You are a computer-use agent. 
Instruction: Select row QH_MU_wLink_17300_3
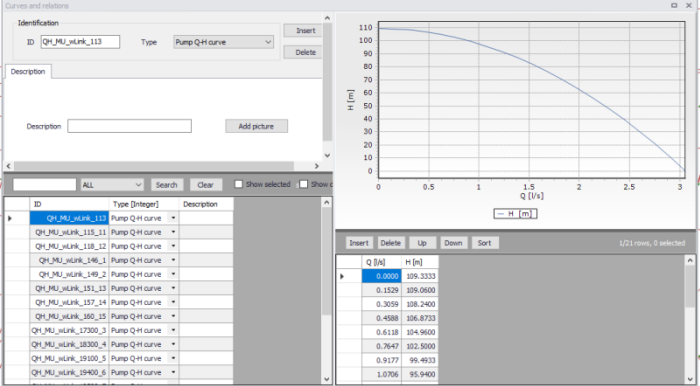(70, 330)
